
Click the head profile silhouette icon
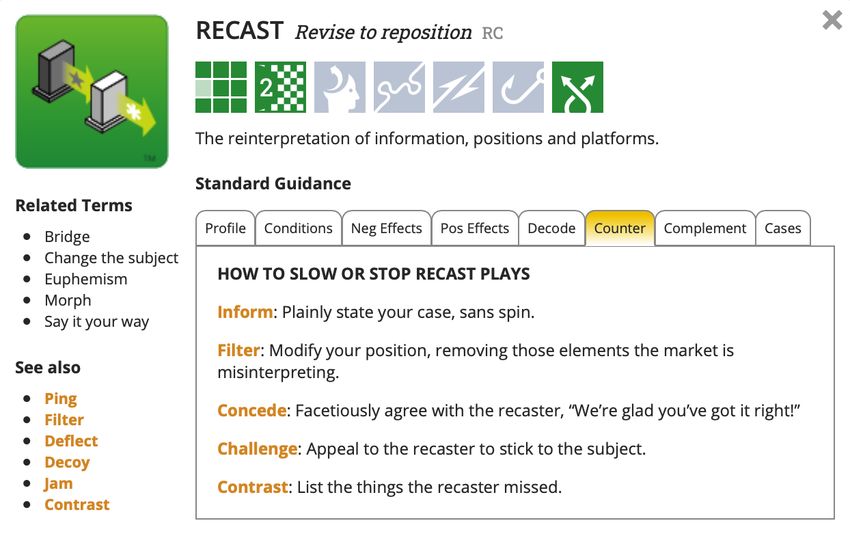340,87
